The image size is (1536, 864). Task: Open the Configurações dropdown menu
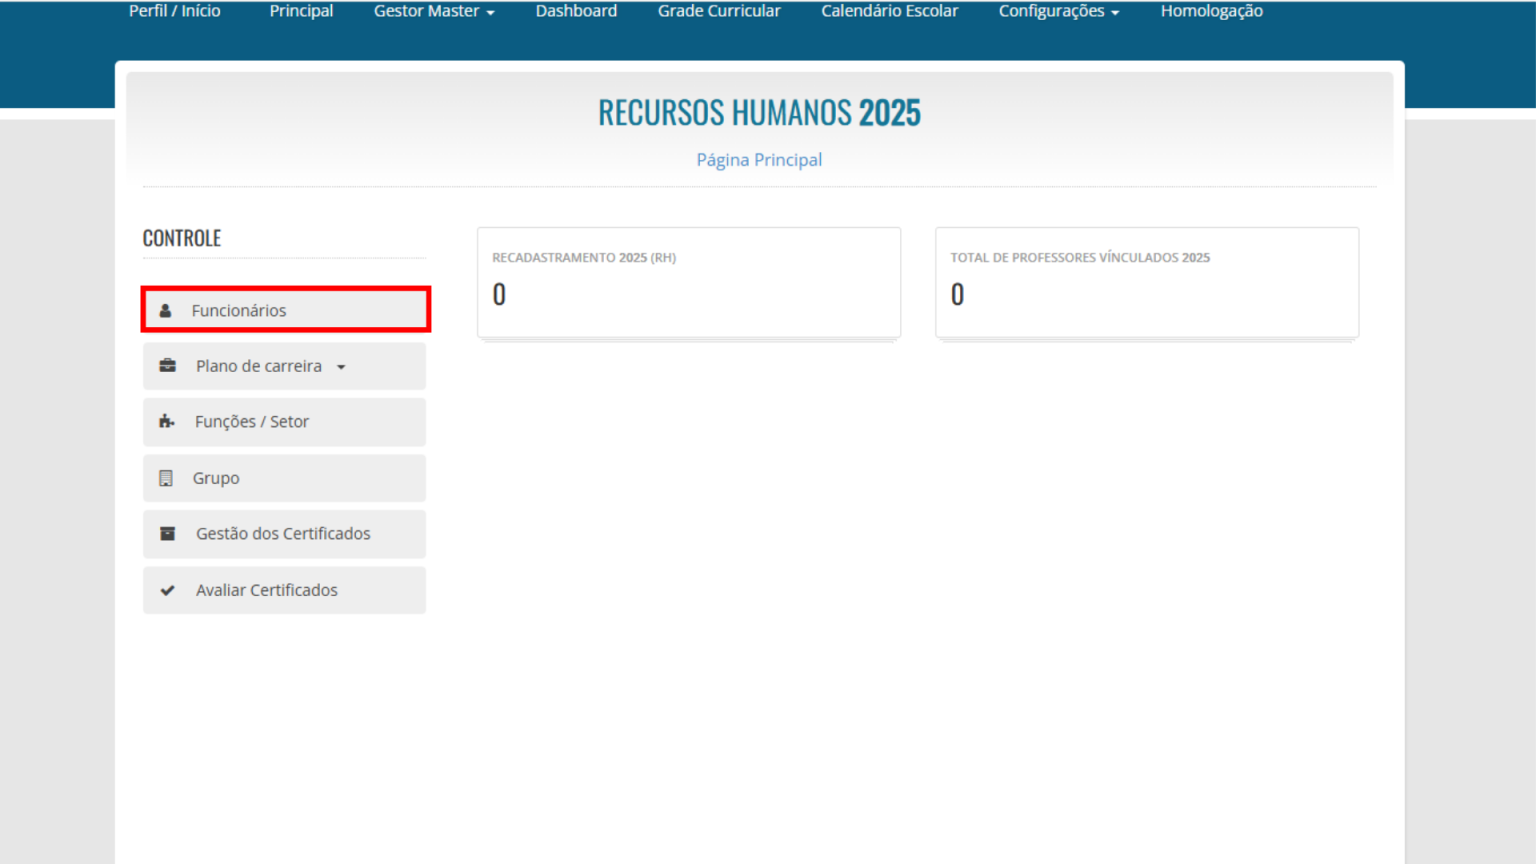point(1058,11)
